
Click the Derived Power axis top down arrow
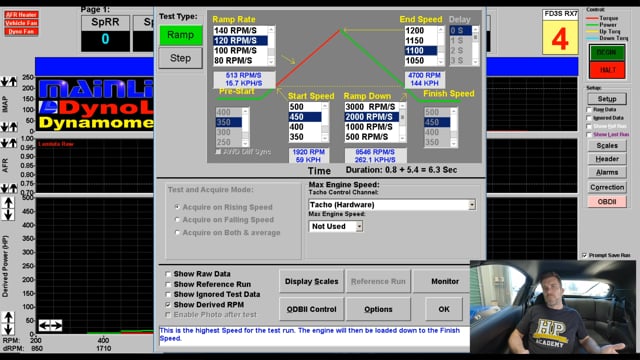[x=8, y=214]
